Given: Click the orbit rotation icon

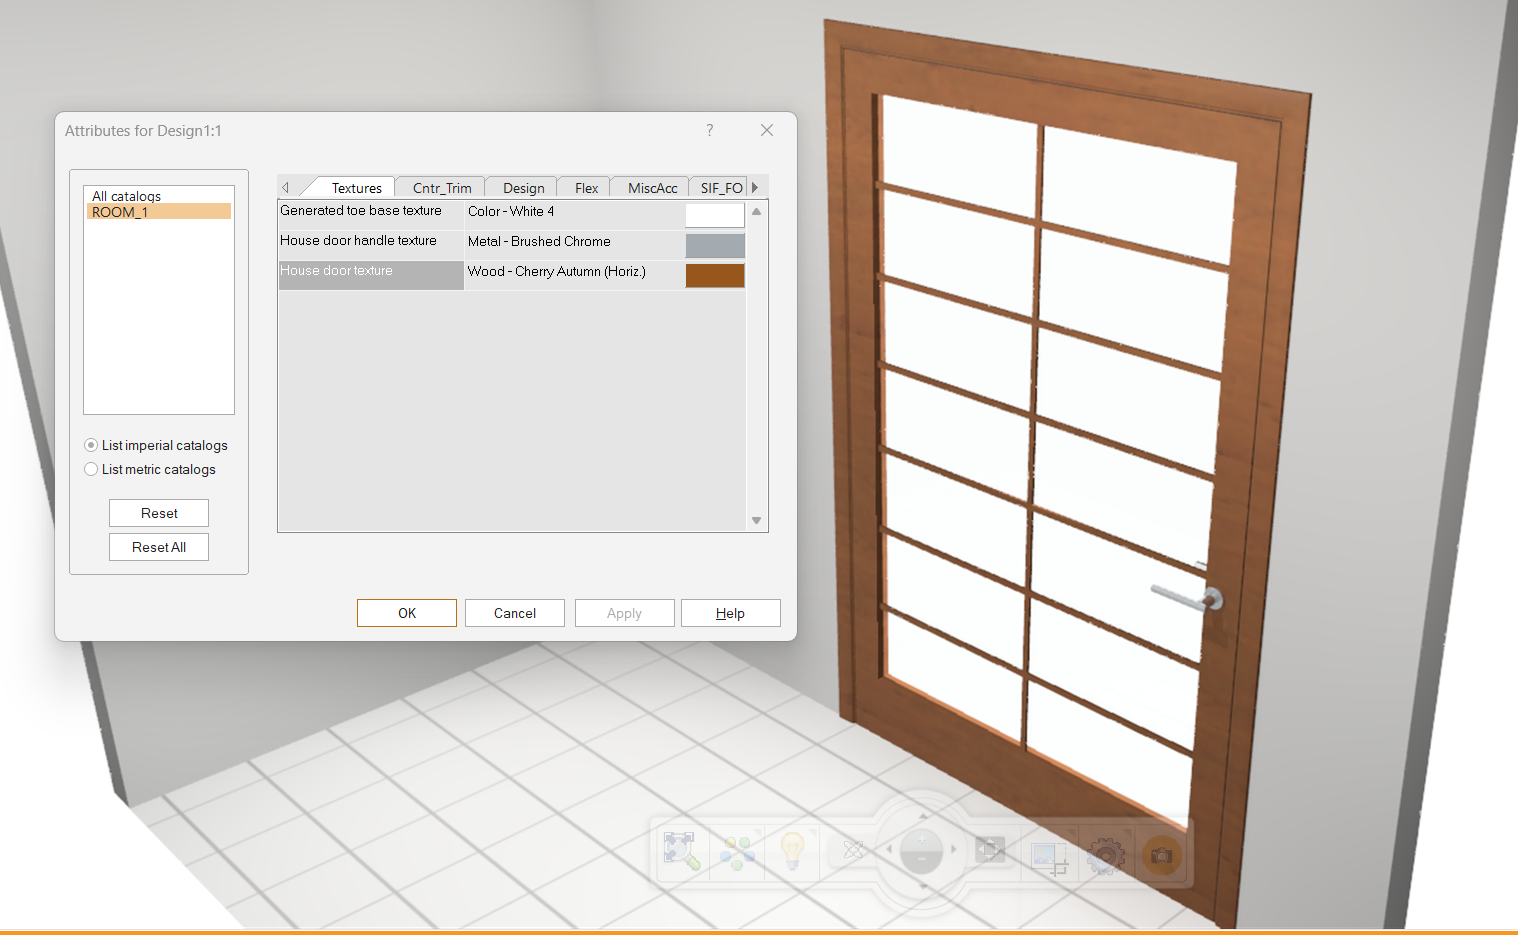Looking at the screenshot, I should coord(853,851).
